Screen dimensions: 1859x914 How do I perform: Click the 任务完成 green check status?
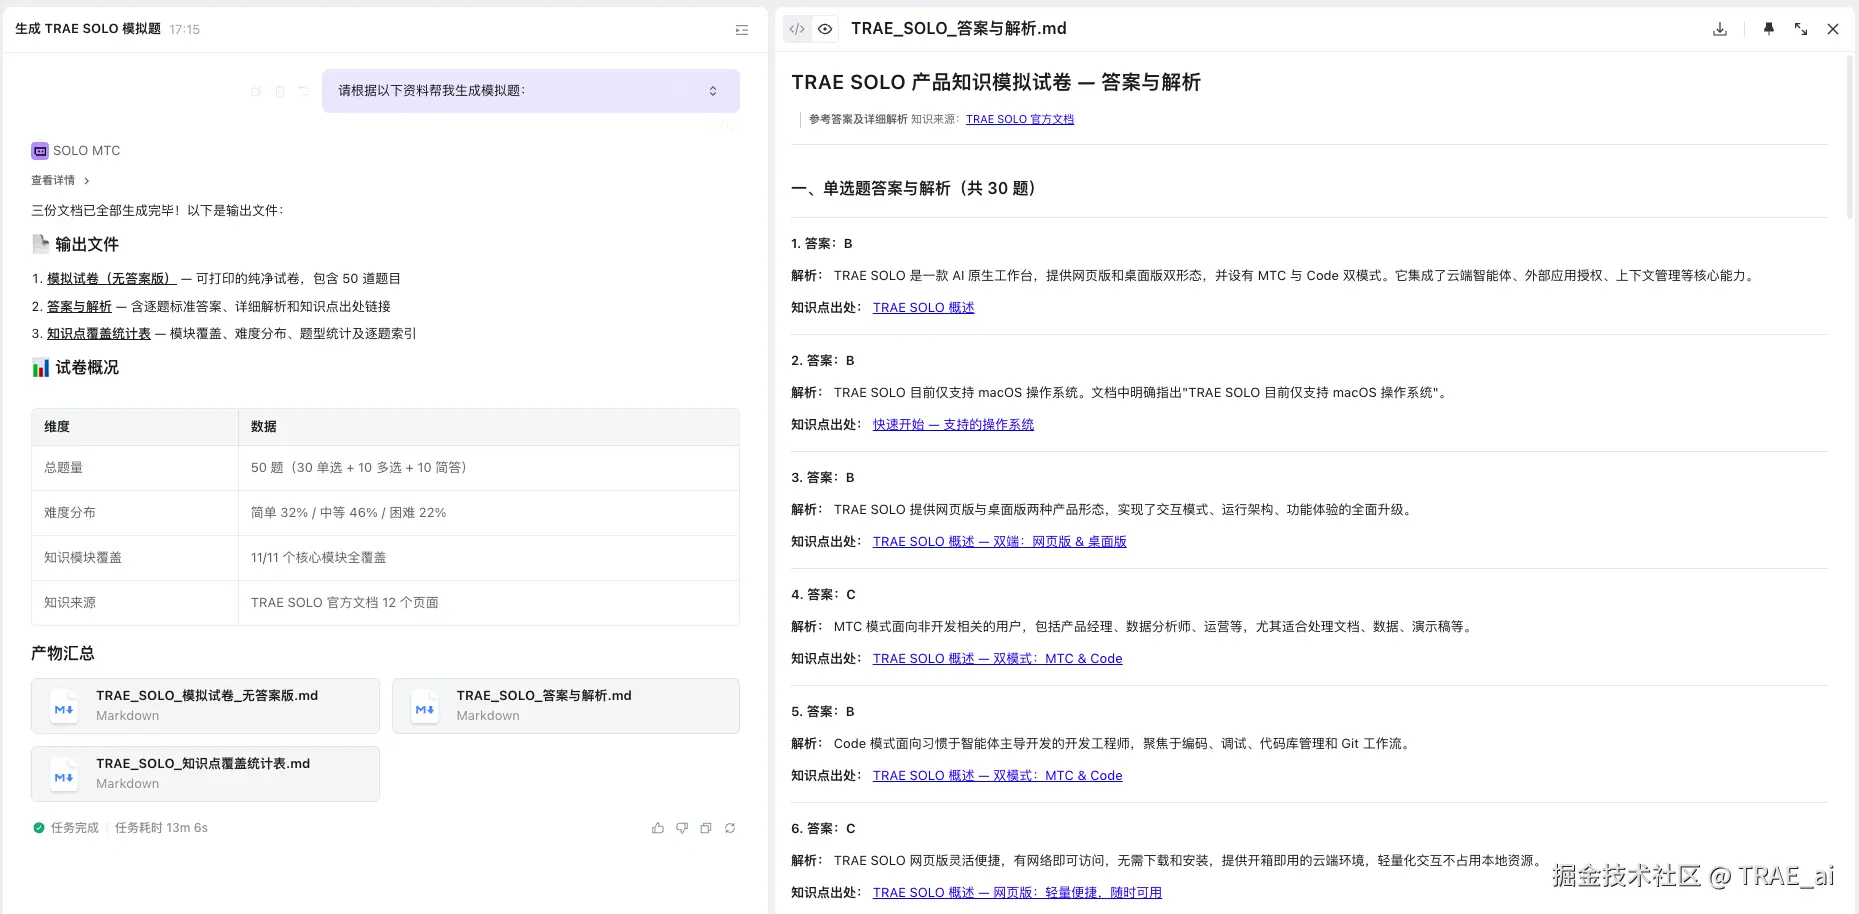(39, 828)
